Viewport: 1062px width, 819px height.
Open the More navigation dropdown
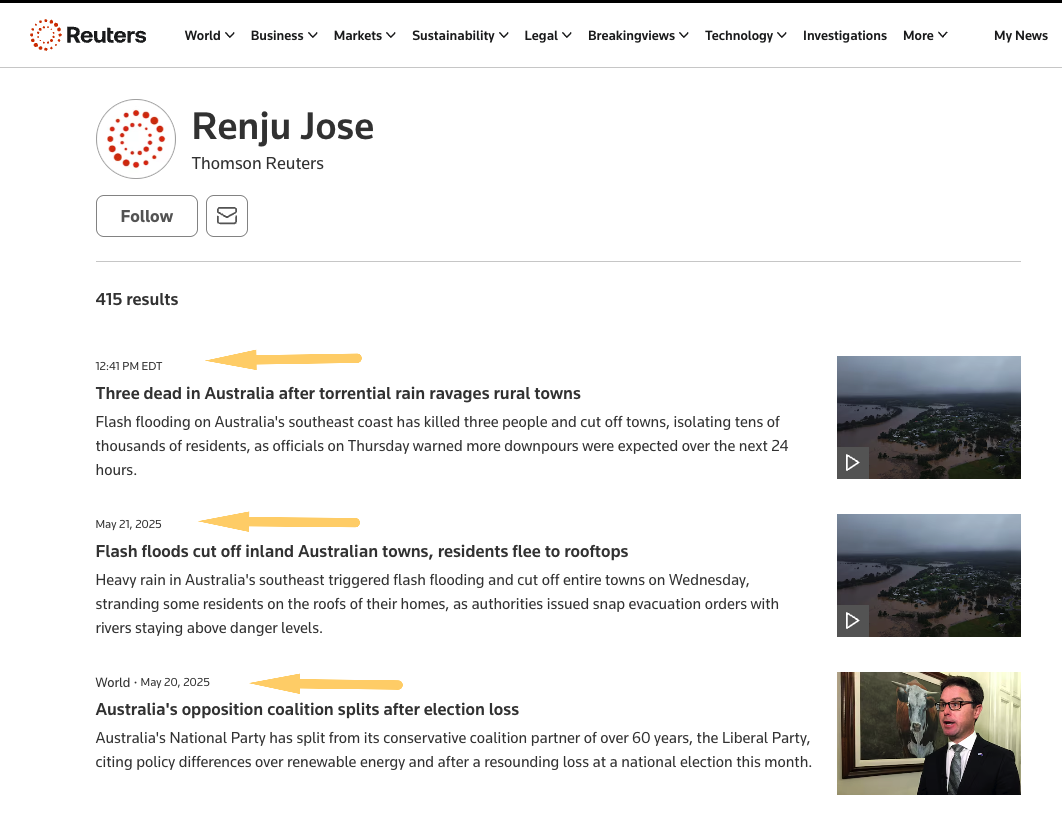(x=924, y=35)
